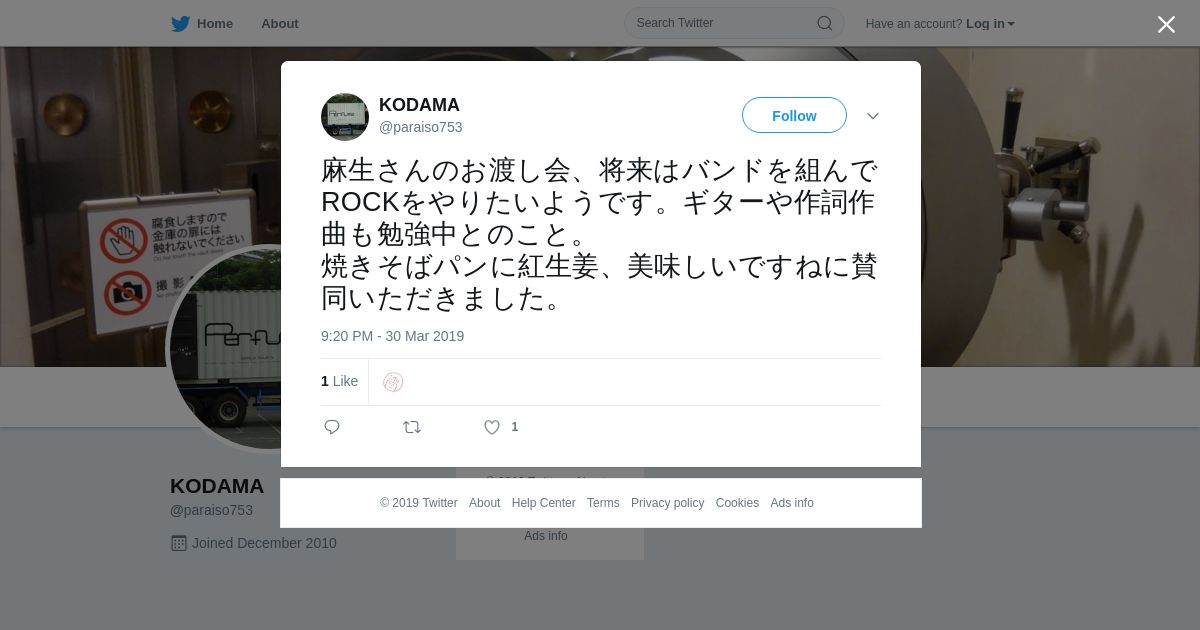
Task: Open the tweet timestamp link
Action: pos(392,336)
